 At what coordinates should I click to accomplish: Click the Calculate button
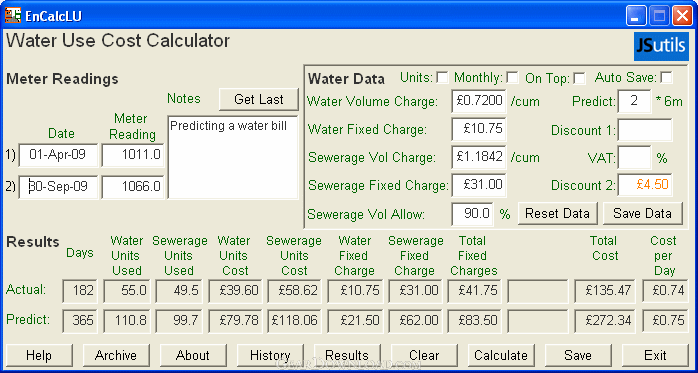[x=501, y=355]
